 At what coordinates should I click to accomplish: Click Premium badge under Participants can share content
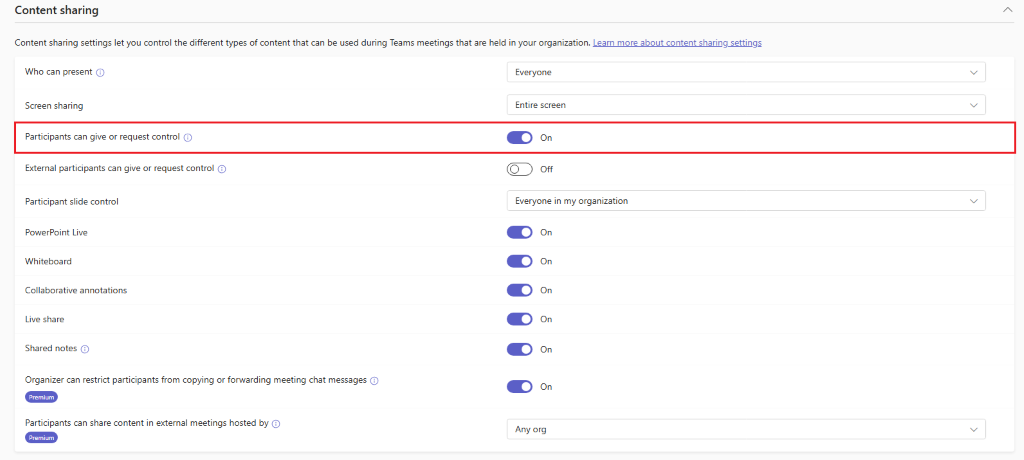[x=41, y=438]
